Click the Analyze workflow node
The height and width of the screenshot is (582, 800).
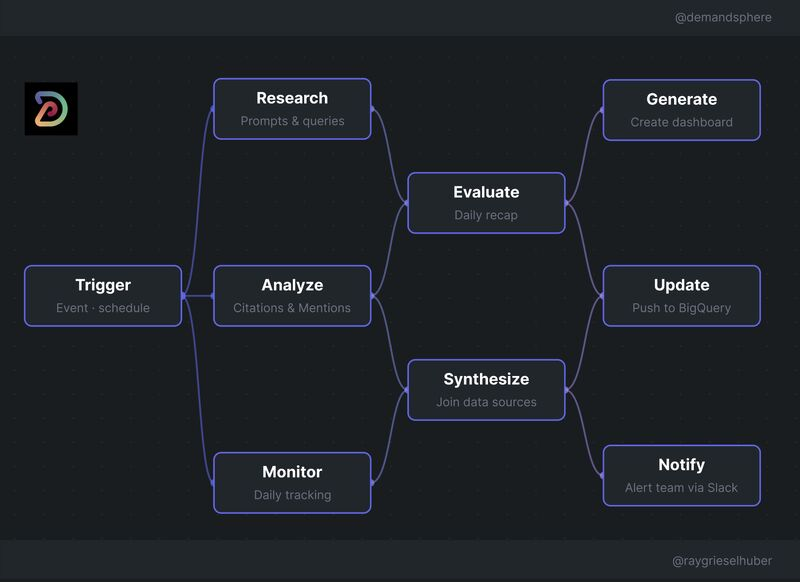292,295
